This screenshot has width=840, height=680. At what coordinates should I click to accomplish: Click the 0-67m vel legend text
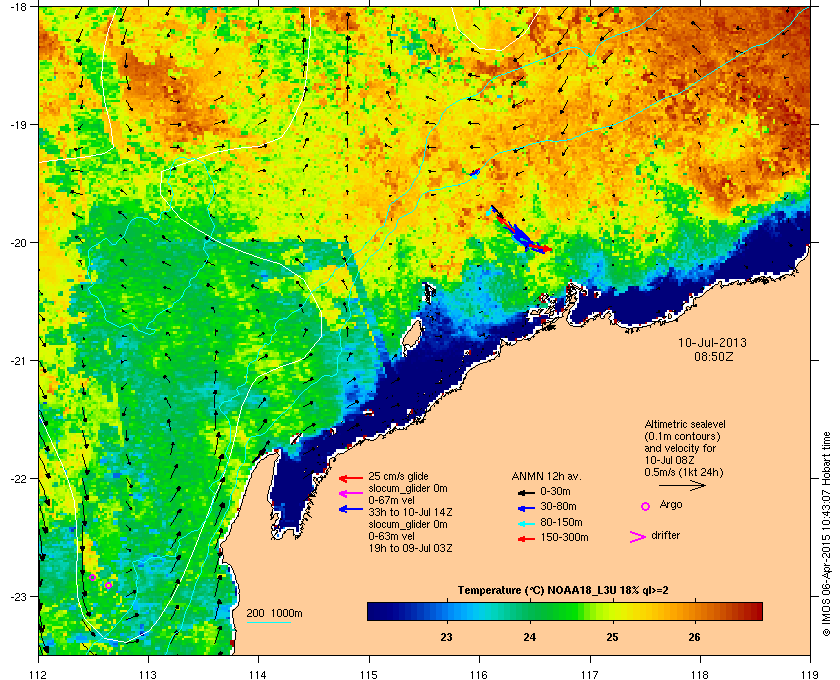[x=391, y=500]
